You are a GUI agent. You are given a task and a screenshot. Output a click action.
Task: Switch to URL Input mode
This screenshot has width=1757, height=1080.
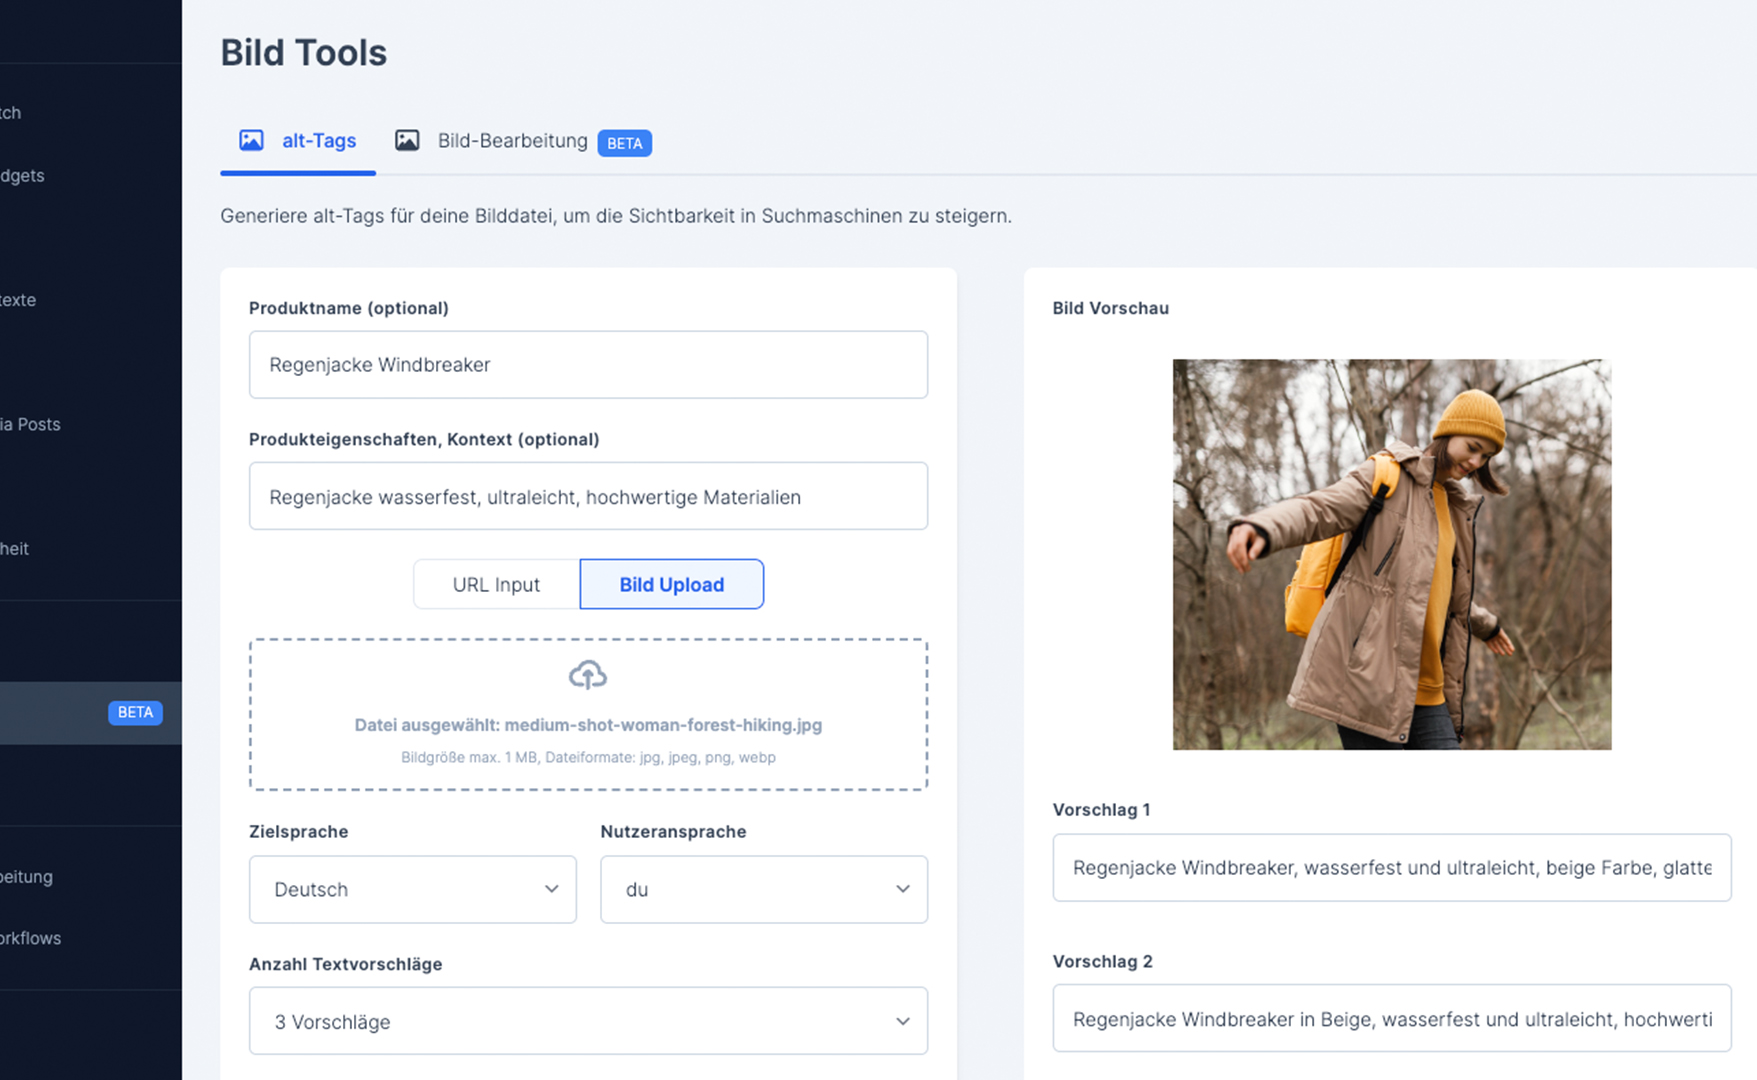pos(496,584)
